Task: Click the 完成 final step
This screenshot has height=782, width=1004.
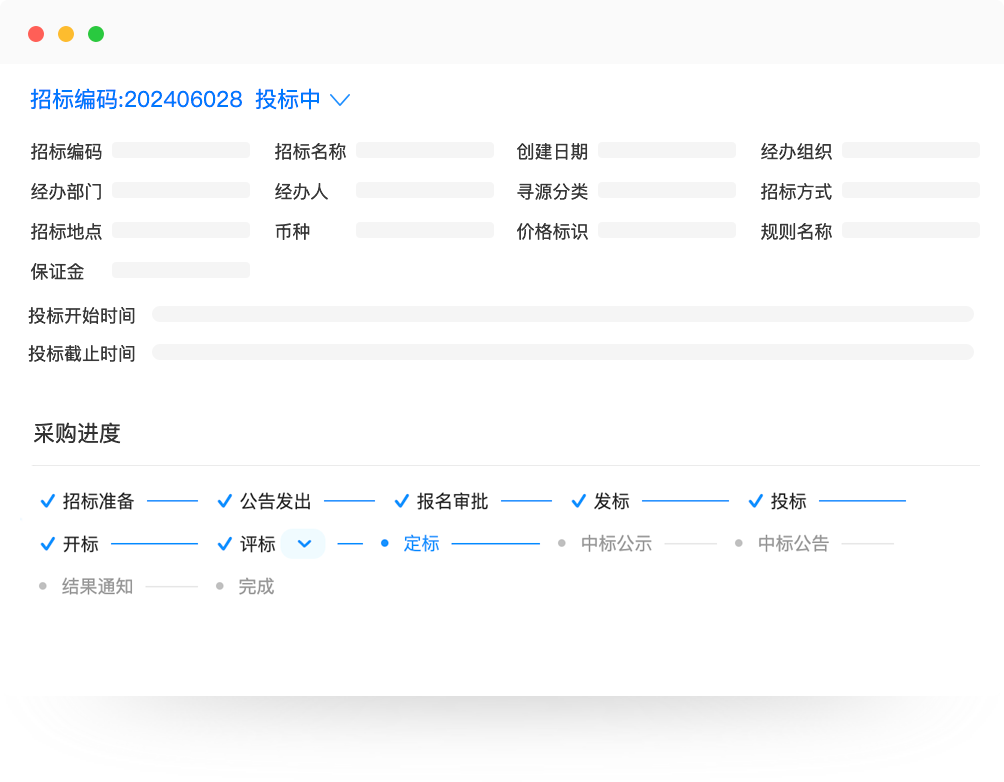Action: pyautogui.click(x=256, y=587)
